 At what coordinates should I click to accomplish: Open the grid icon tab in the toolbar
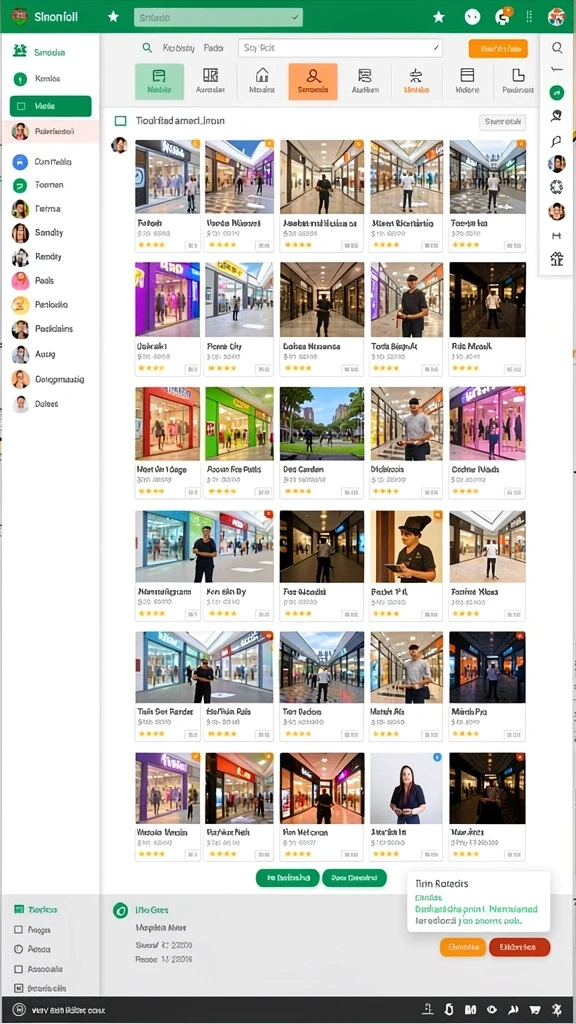pos(210,82)
